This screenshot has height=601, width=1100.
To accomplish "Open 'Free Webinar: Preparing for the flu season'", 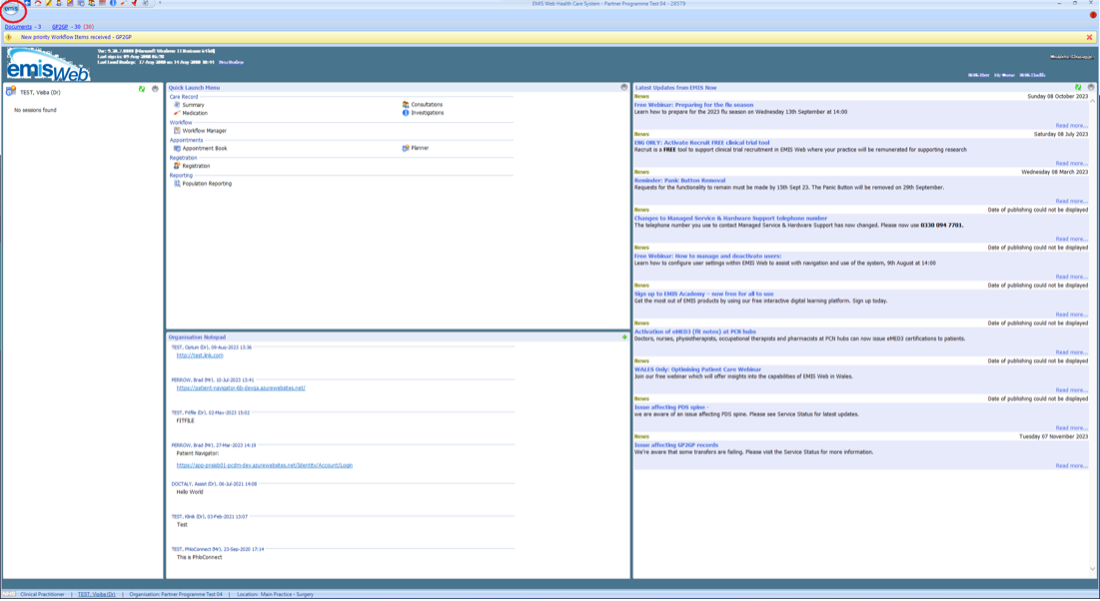I will (x=694, y=104).
